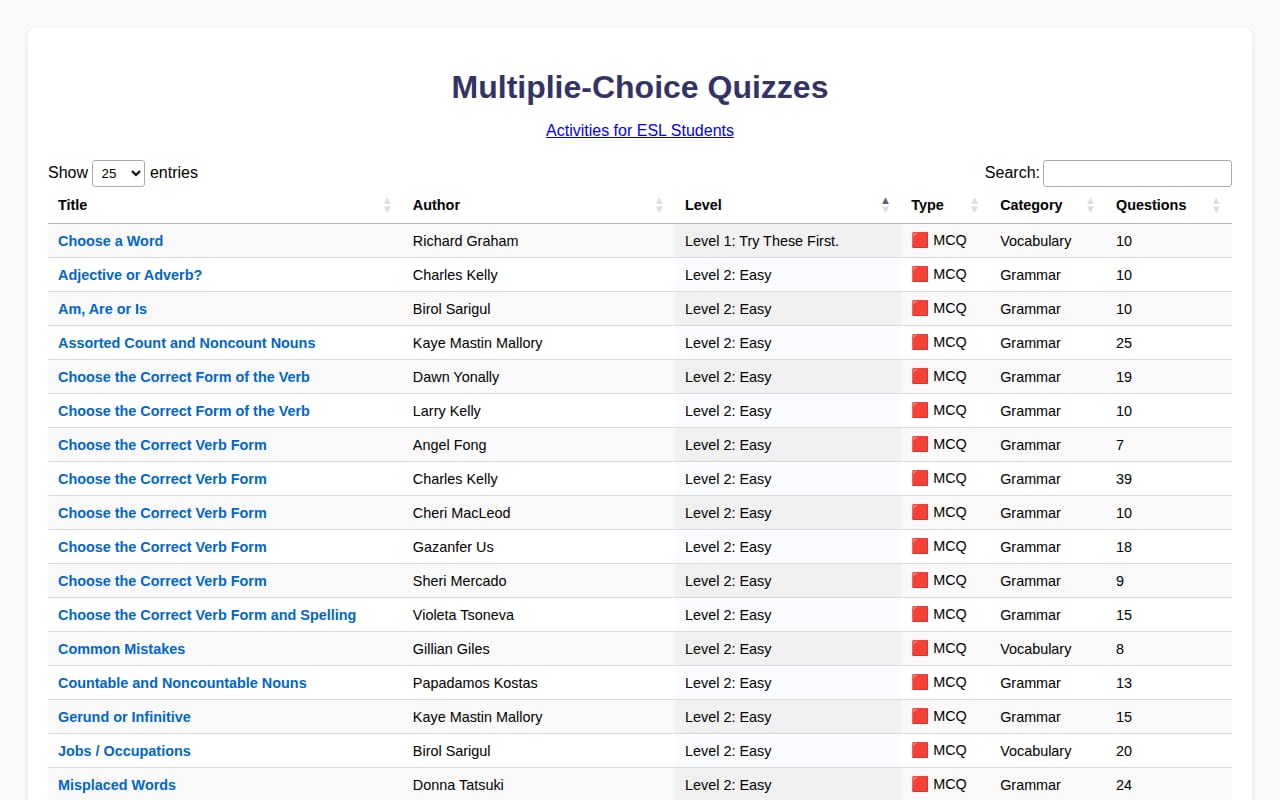Viewport: 1280px width, 800px height.
Task: Open the Common Mistakes quiz
Action: click(x=121, y=649)
